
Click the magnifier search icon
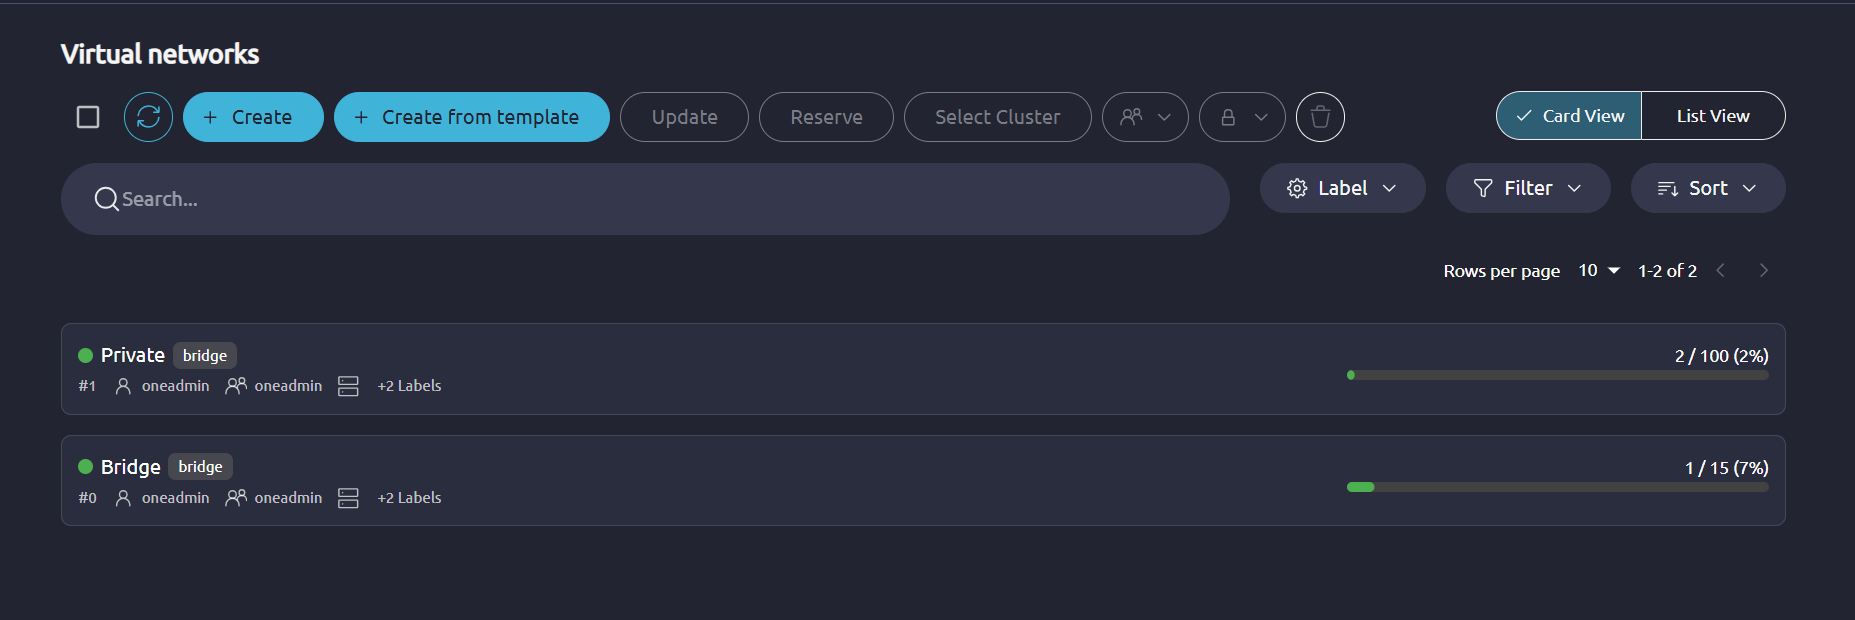tap(106, 199)
